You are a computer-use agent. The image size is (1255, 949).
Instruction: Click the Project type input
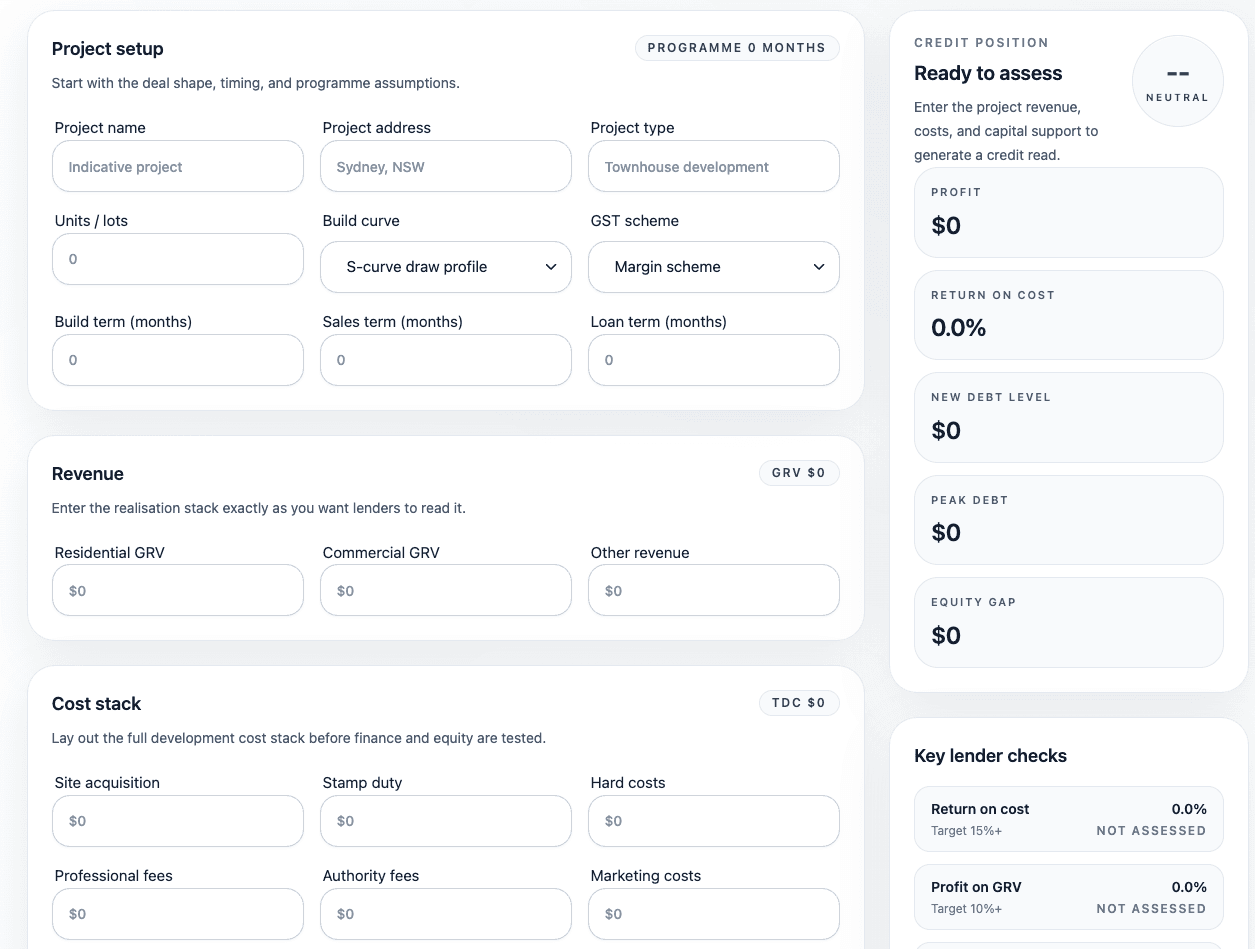click(714, 166)
